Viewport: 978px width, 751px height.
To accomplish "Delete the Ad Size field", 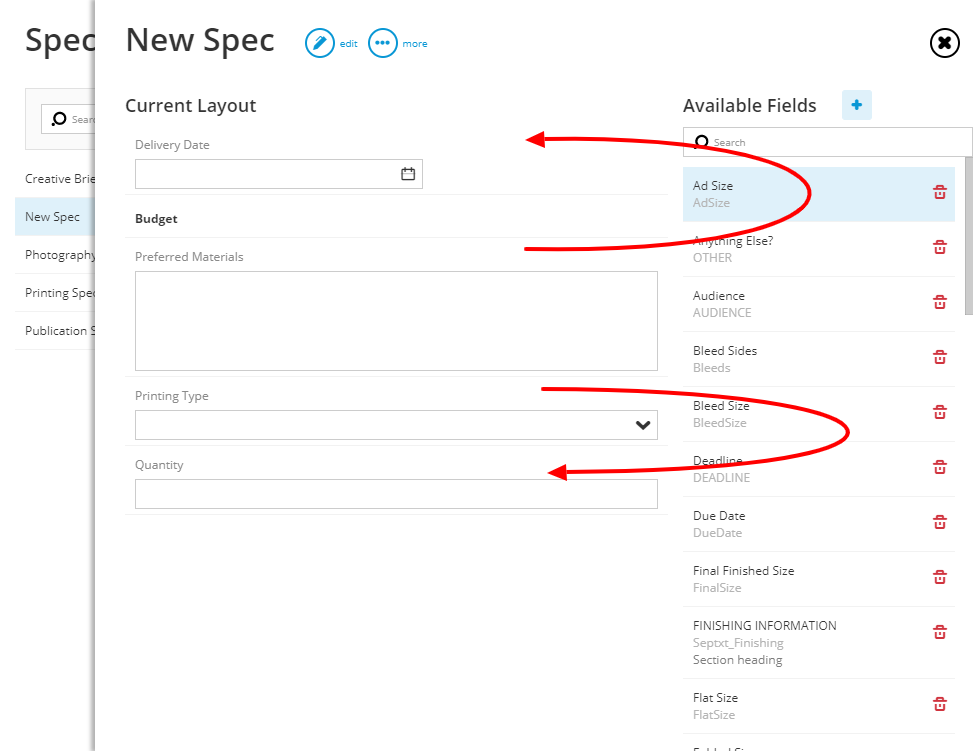I will (940, 192).
